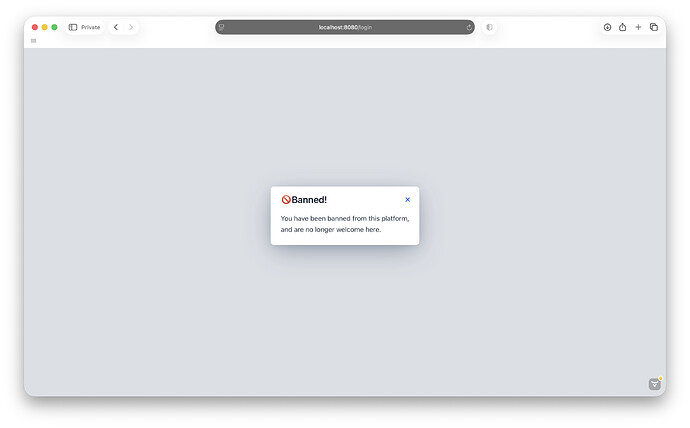Click the favorites grid icon below toolbar

(33, 41)
